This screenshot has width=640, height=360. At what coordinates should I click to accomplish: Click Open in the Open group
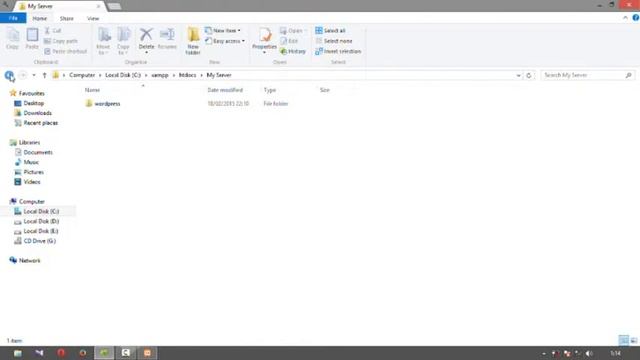292,31
